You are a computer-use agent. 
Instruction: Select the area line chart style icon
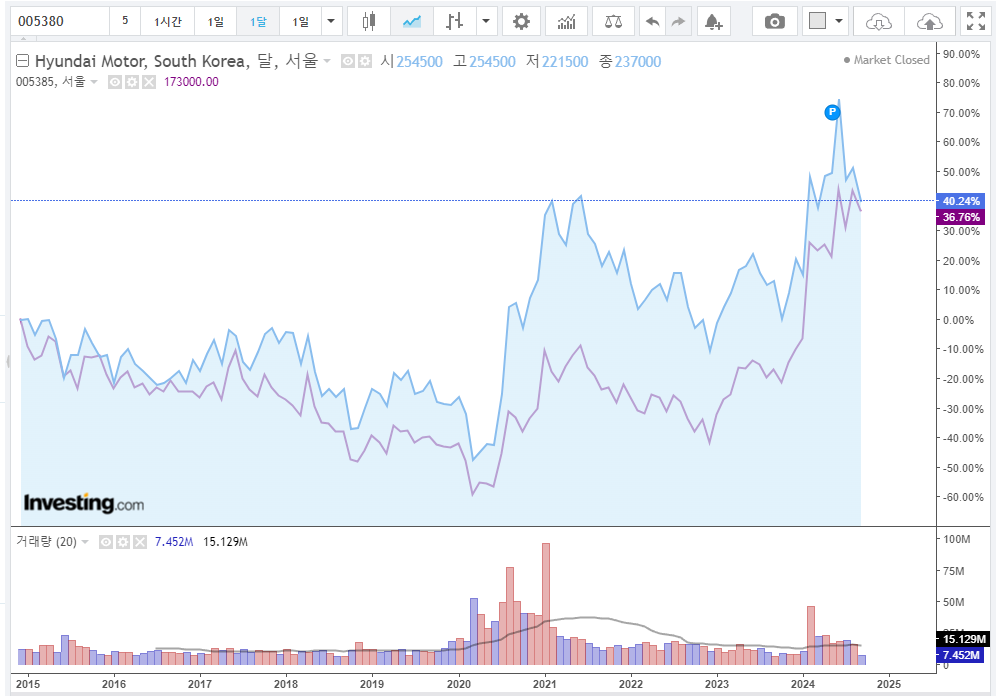pos(412,22)
